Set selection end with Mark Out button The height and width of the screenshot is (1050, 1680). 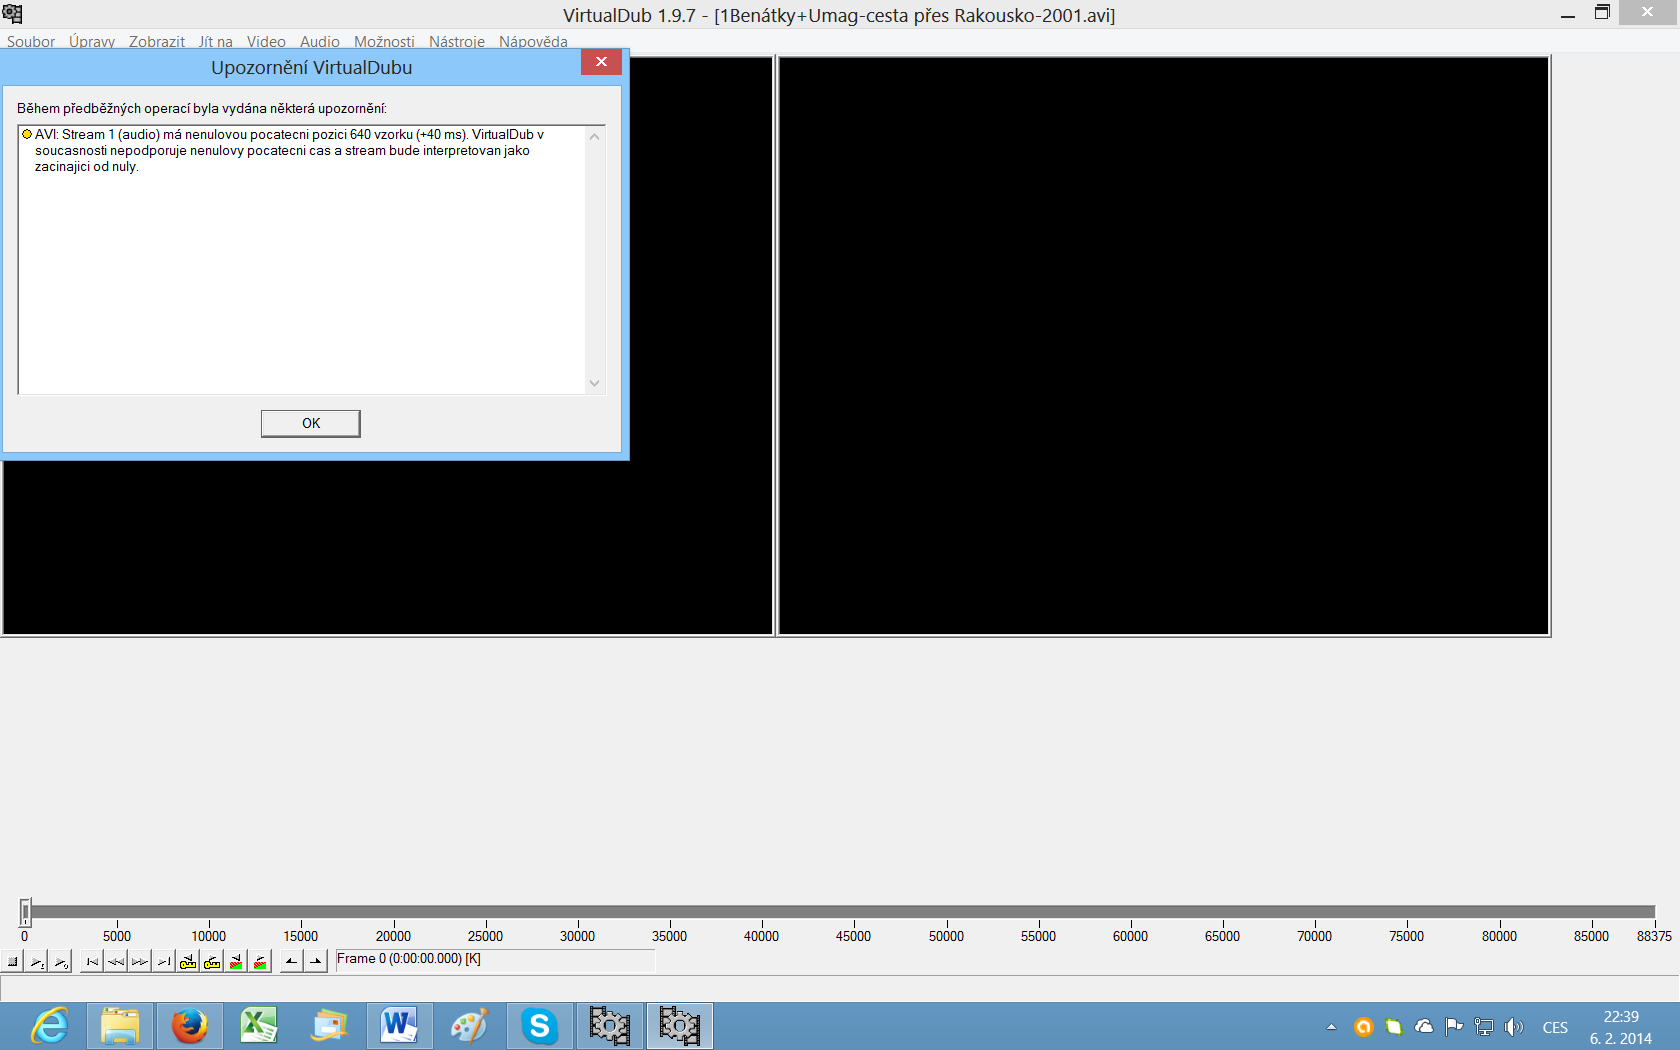[316, 962]
